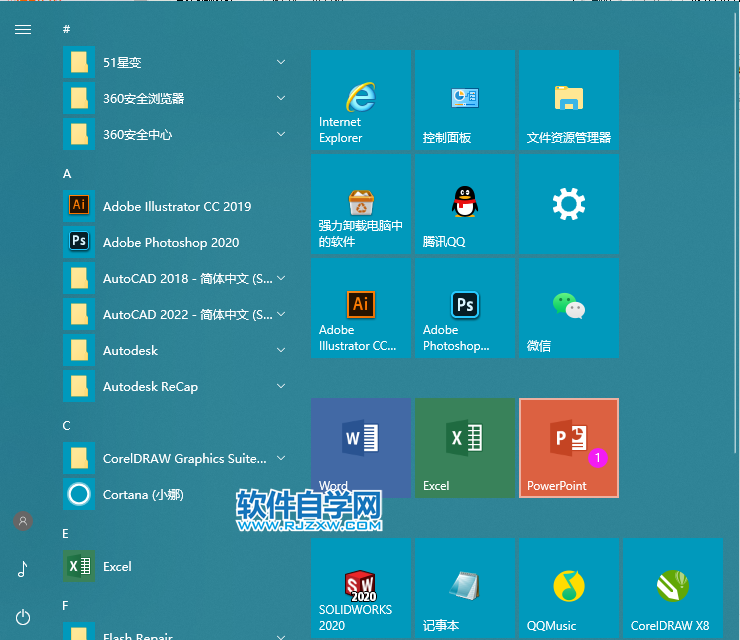Launch the CorelDRAW X8 tile
The image size is (740, 640).
coord(672,587)
